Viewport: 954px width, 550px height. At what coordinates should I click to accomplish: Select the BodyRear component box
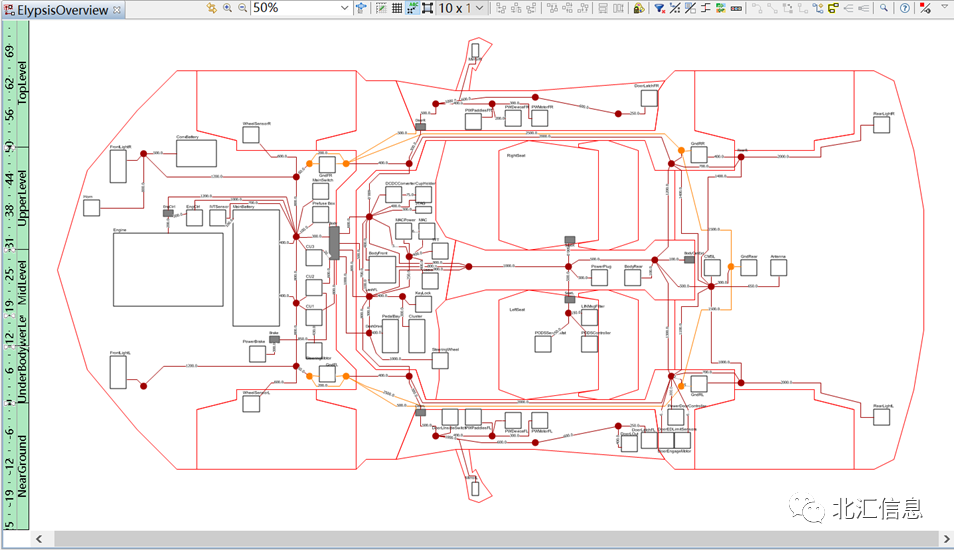point(632,277)
